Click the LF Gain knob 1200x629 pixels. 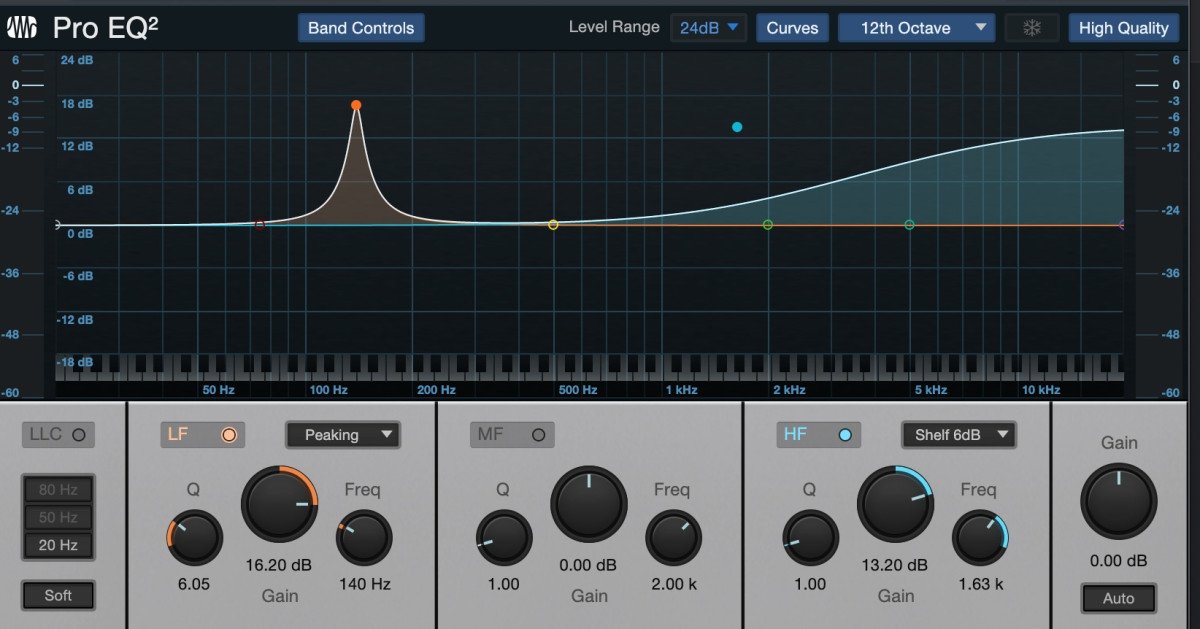[280, 505]
